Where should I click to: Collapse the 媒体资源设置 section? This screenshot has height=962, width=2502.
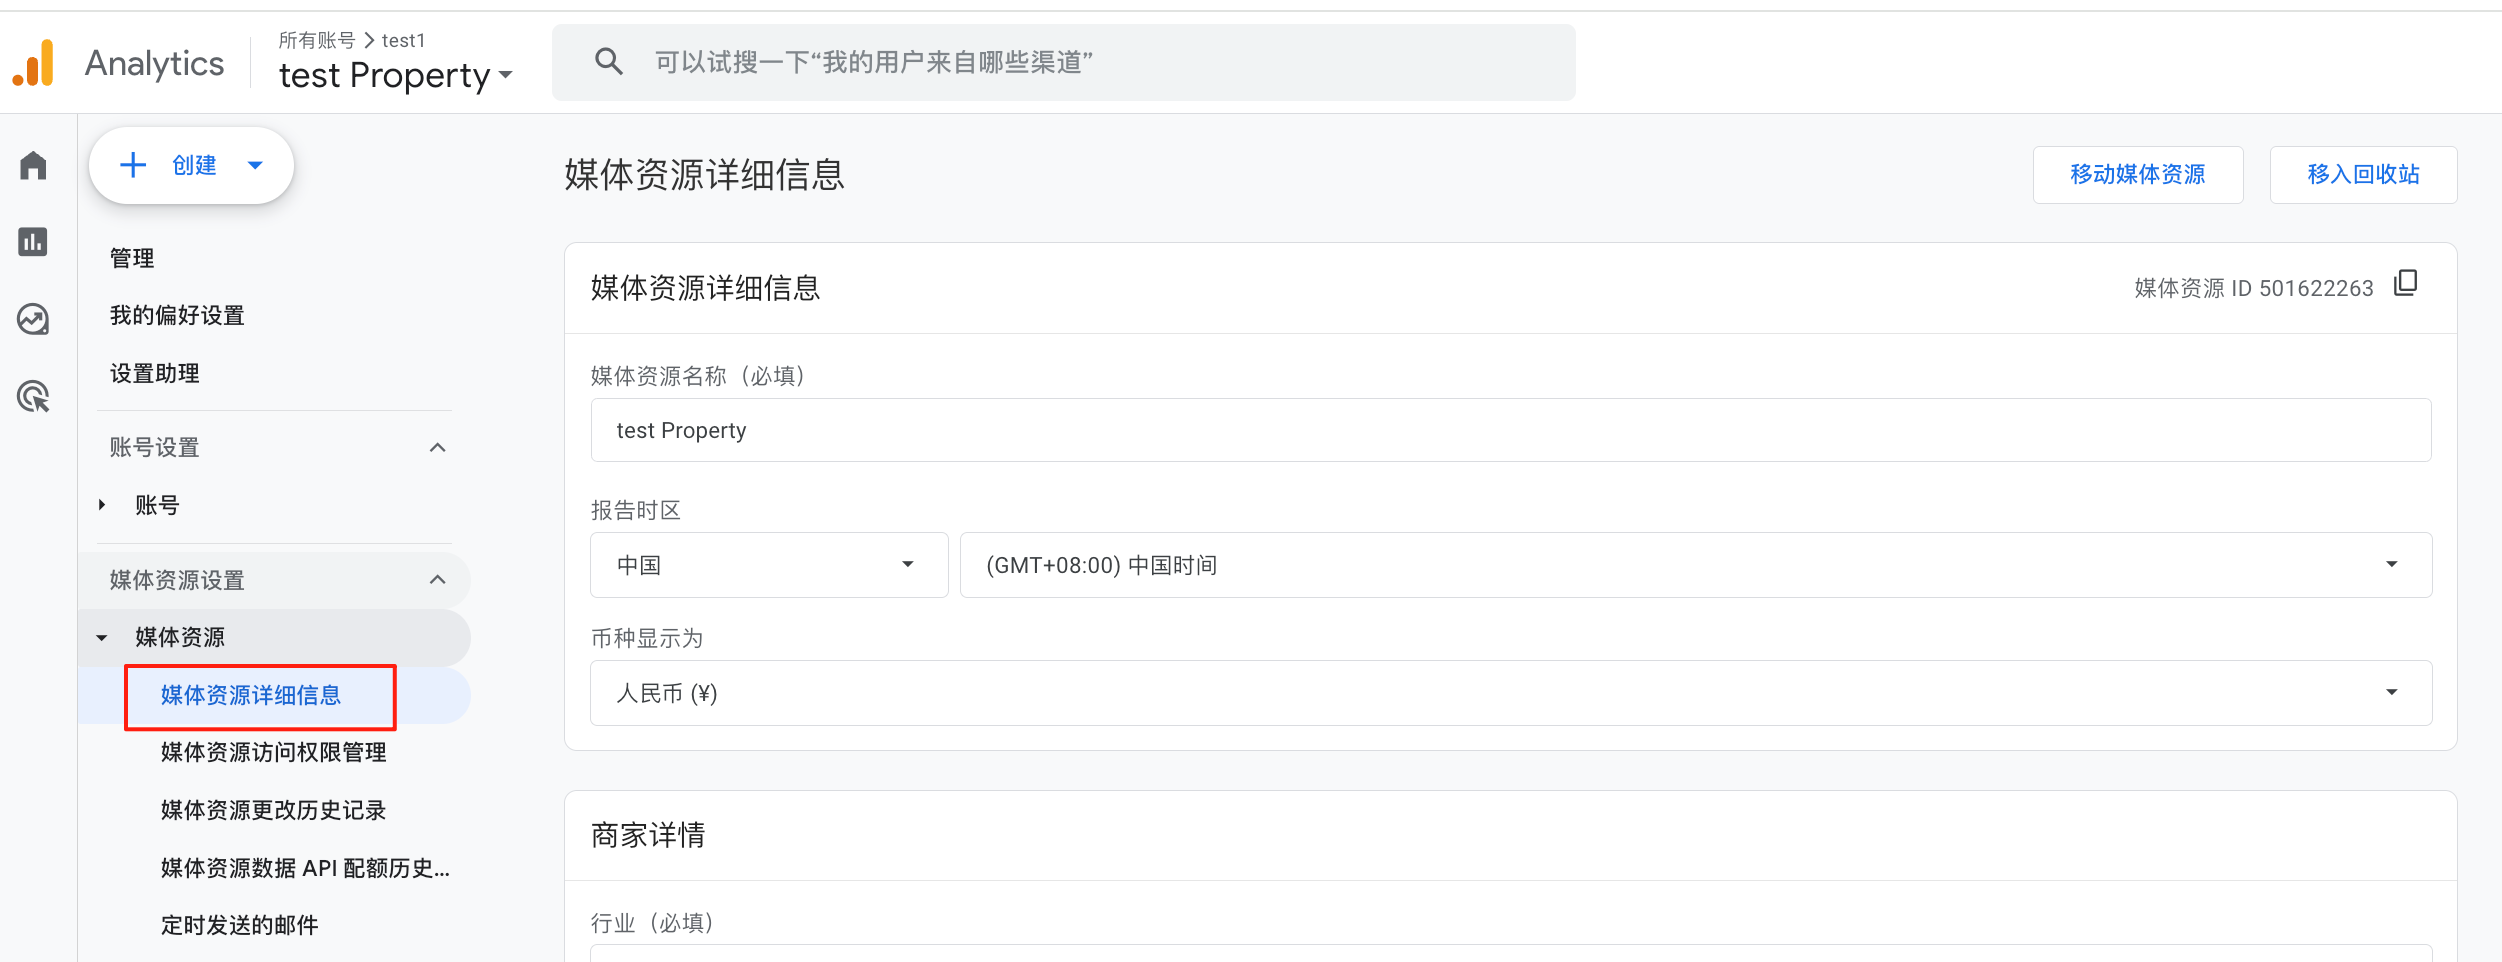436,579
